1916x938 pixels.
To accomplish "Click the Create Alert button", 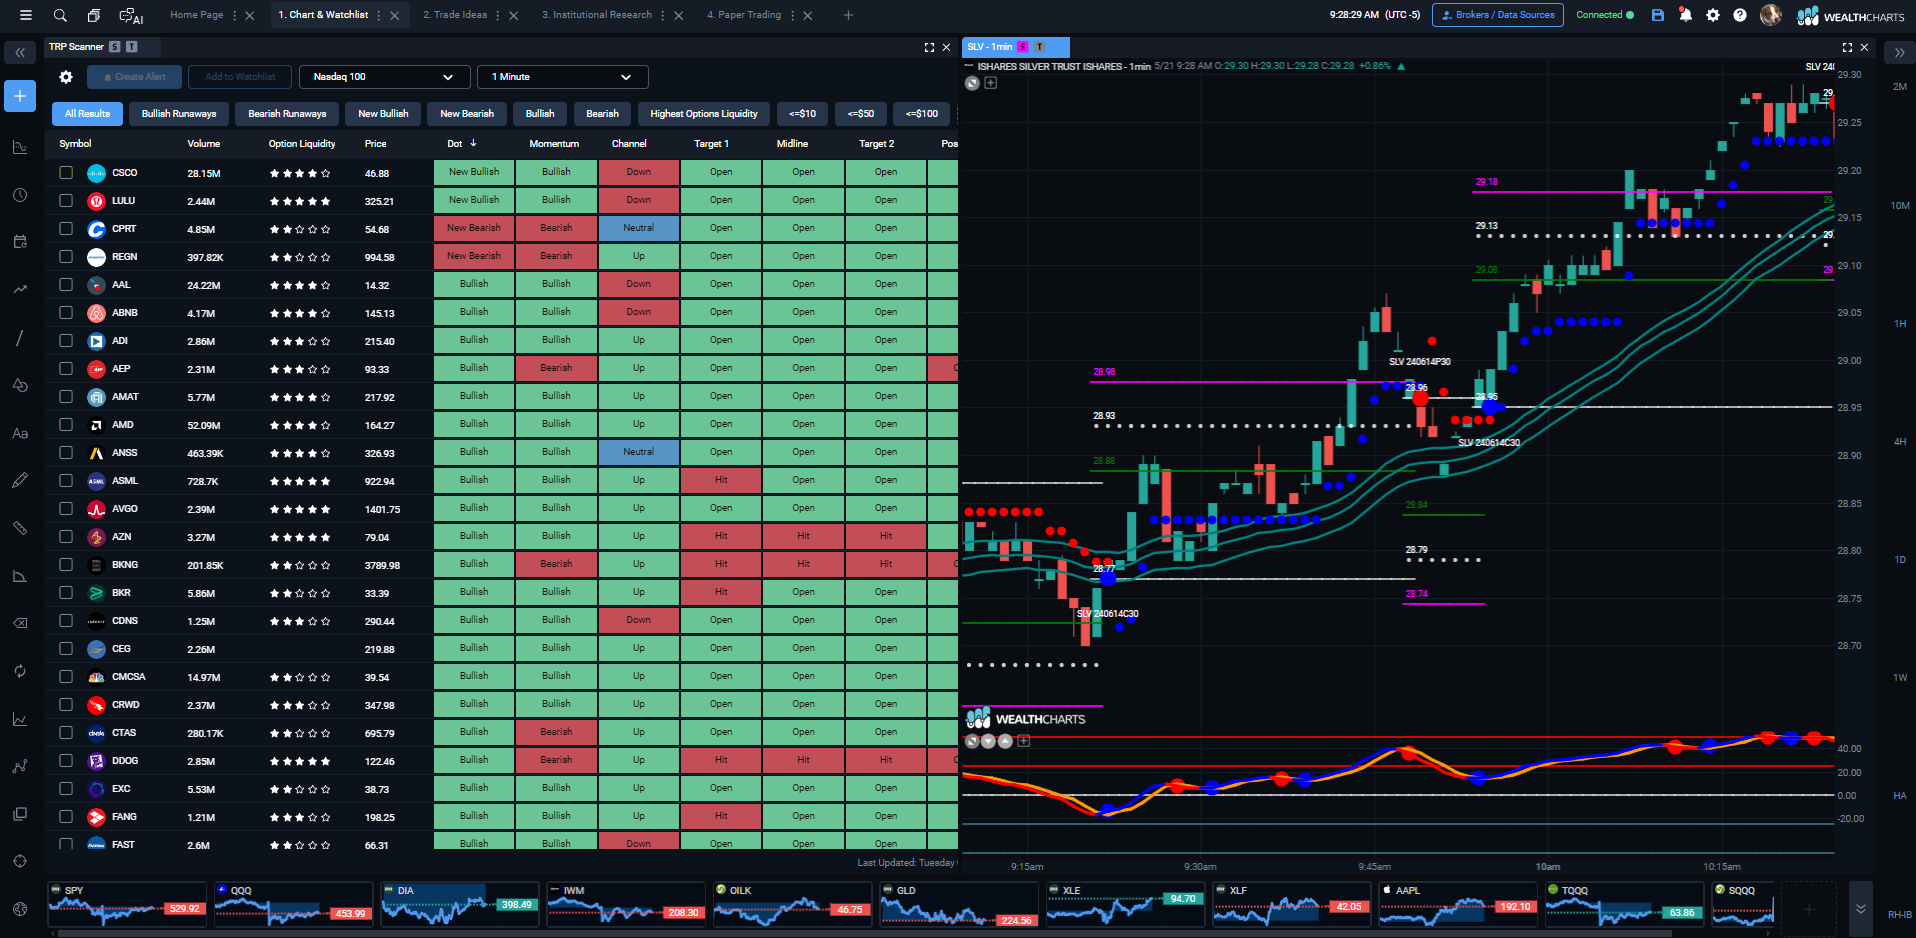I will (135, 77).
